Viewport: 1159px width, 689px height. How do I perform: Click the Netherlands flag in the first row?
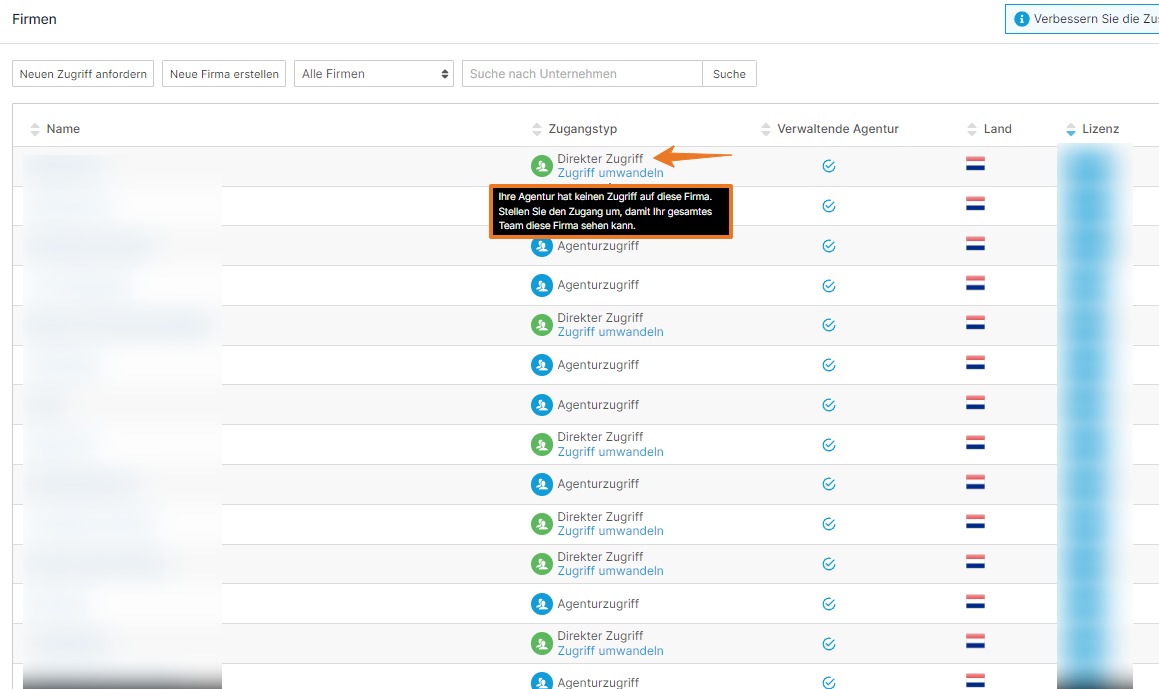[975, 164]
